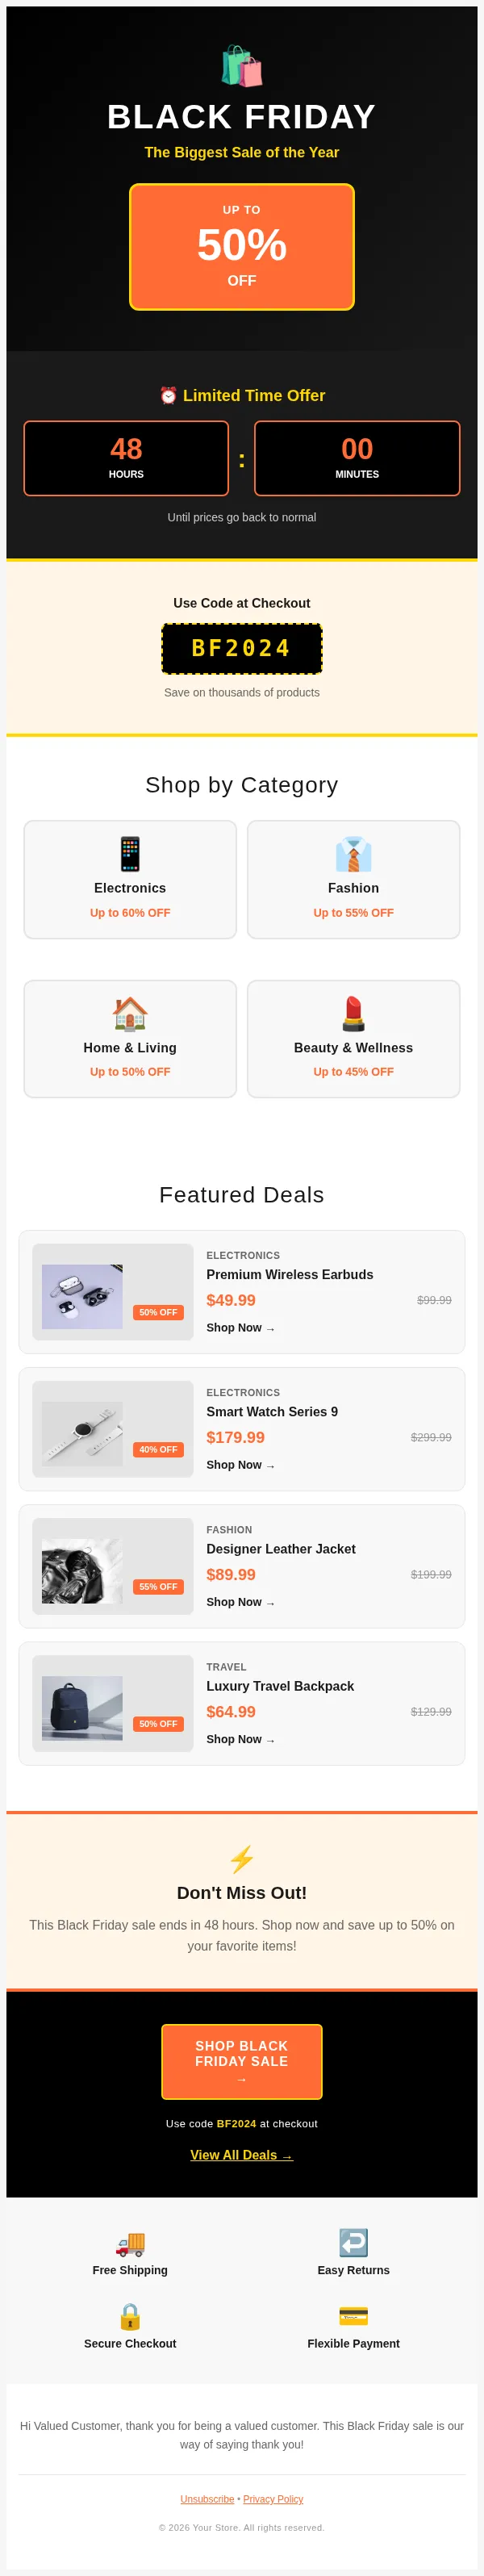The image size is (484, 2576).
Task: Click the UP TO 50% OFF orange banner
Action: pos(241,247)
